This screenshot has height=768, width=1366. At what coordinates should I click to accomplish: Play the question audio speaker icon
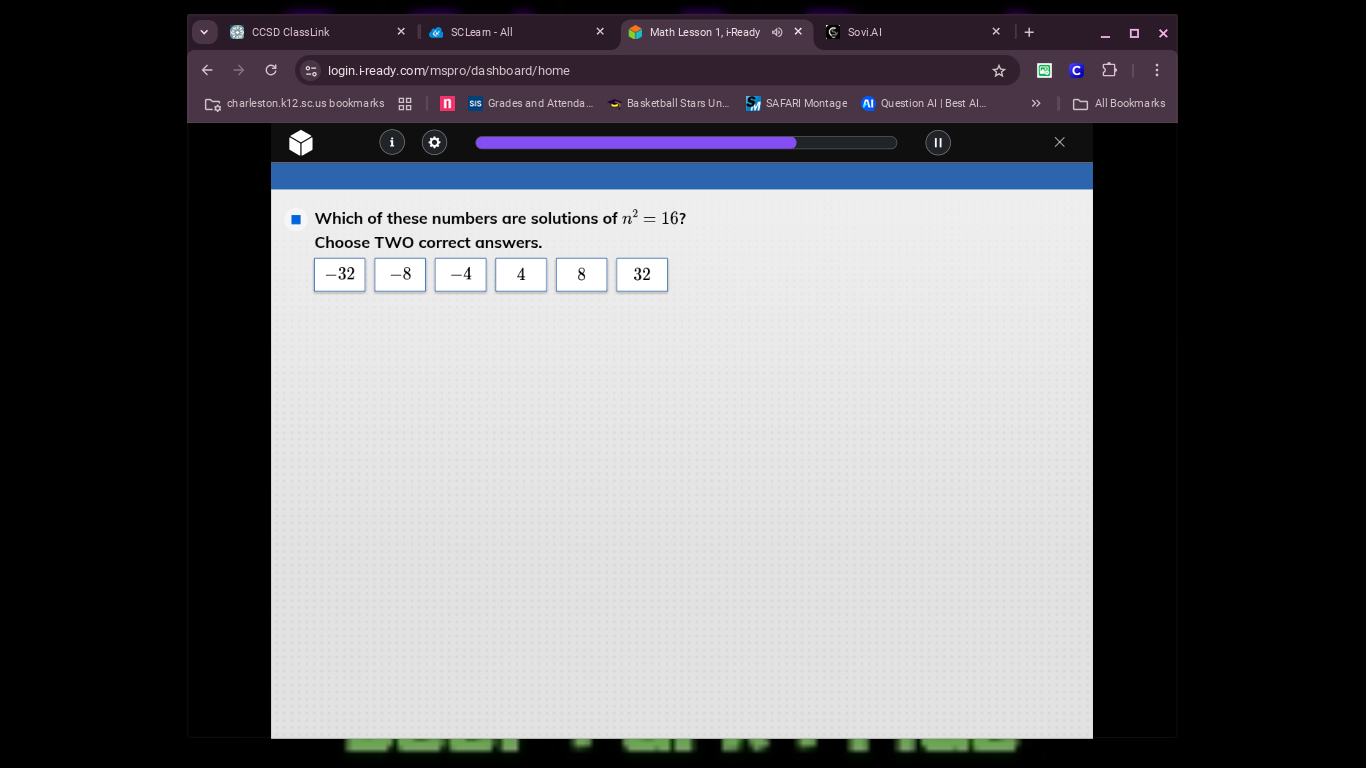(296, 219)
